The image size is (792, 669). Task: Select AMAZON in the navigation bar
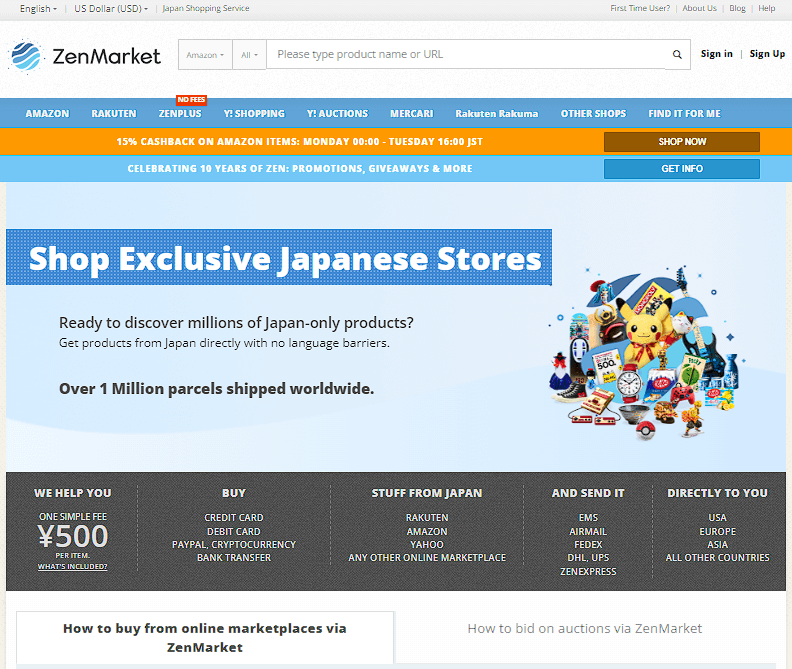pyautogui.click(x=47, y=114)
